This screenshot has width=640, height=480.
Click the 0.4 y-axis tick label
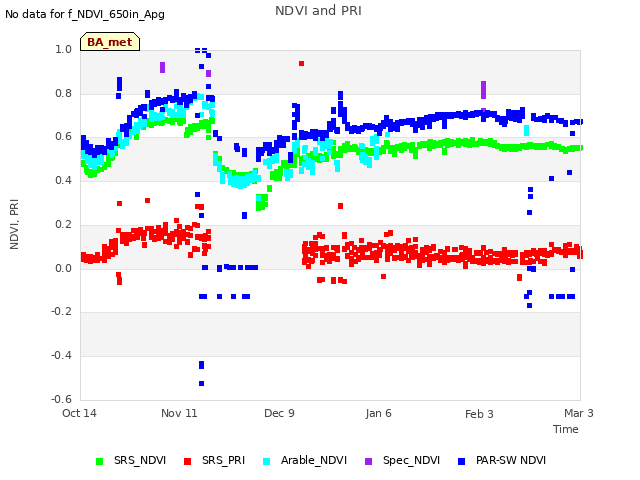(x=64, y=180)
